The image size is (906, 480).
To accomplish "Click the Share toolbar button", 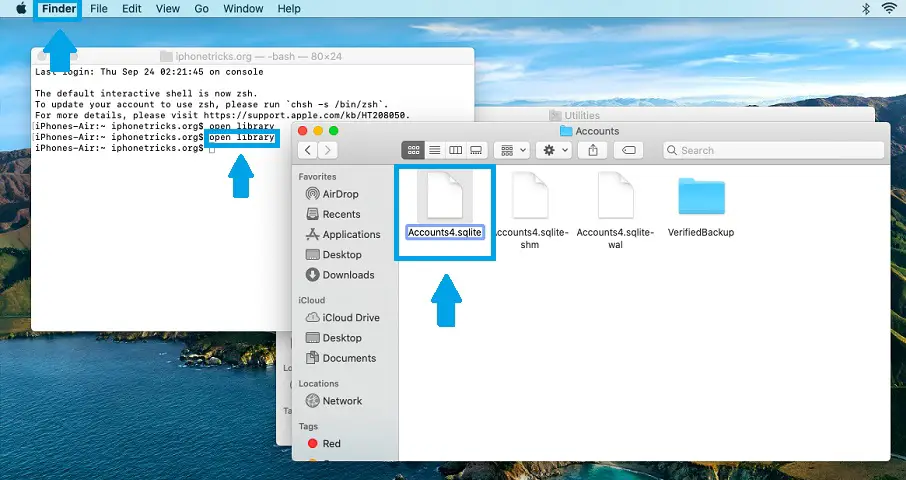I will pos(593,150).
